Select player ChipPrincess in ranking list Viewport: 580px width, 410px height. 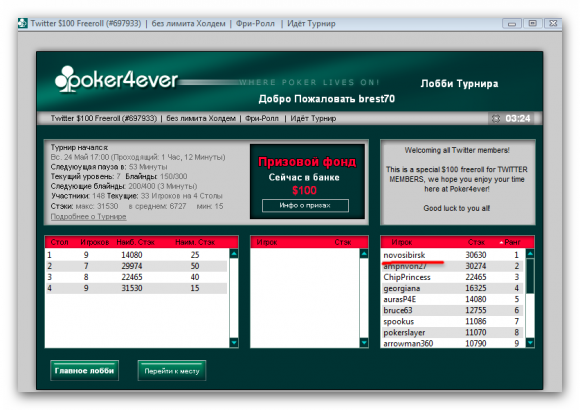[x=452, y=277]
